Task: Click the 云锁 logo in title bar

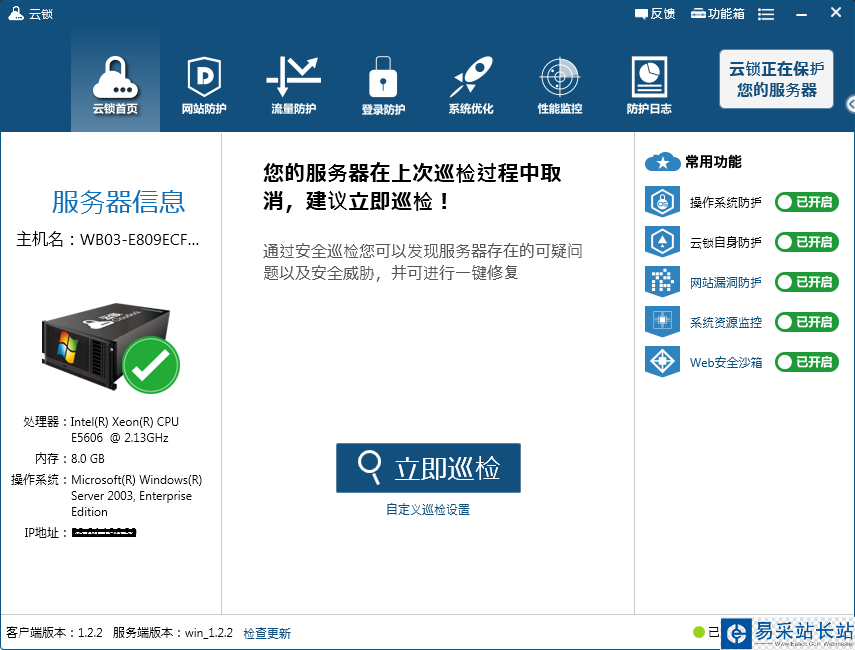Action: pyautogui.click(x=16, y=13)
